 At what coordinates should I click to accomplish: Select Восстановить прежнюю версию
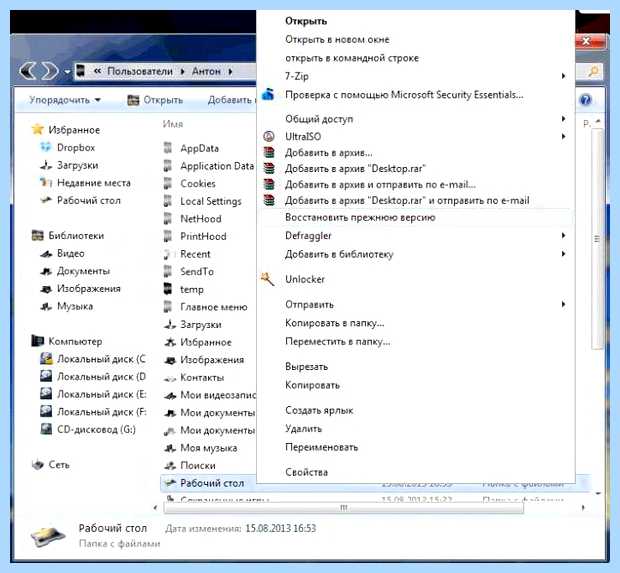360,217
